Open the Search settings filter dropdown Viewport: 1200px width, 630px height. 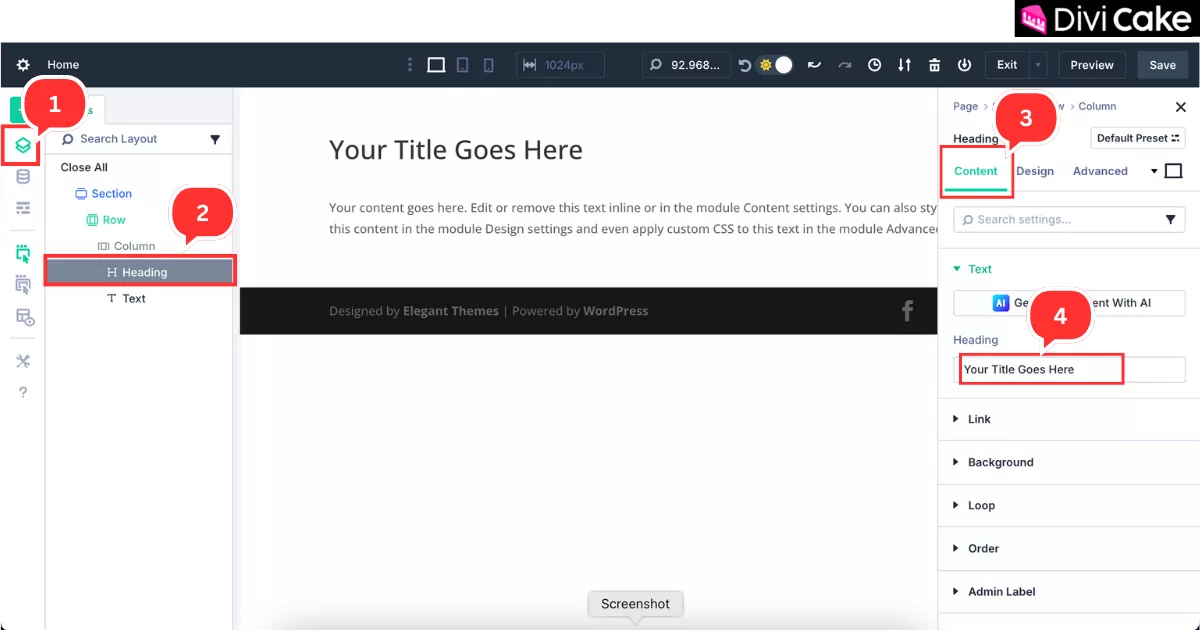(x=1171, y=220)
